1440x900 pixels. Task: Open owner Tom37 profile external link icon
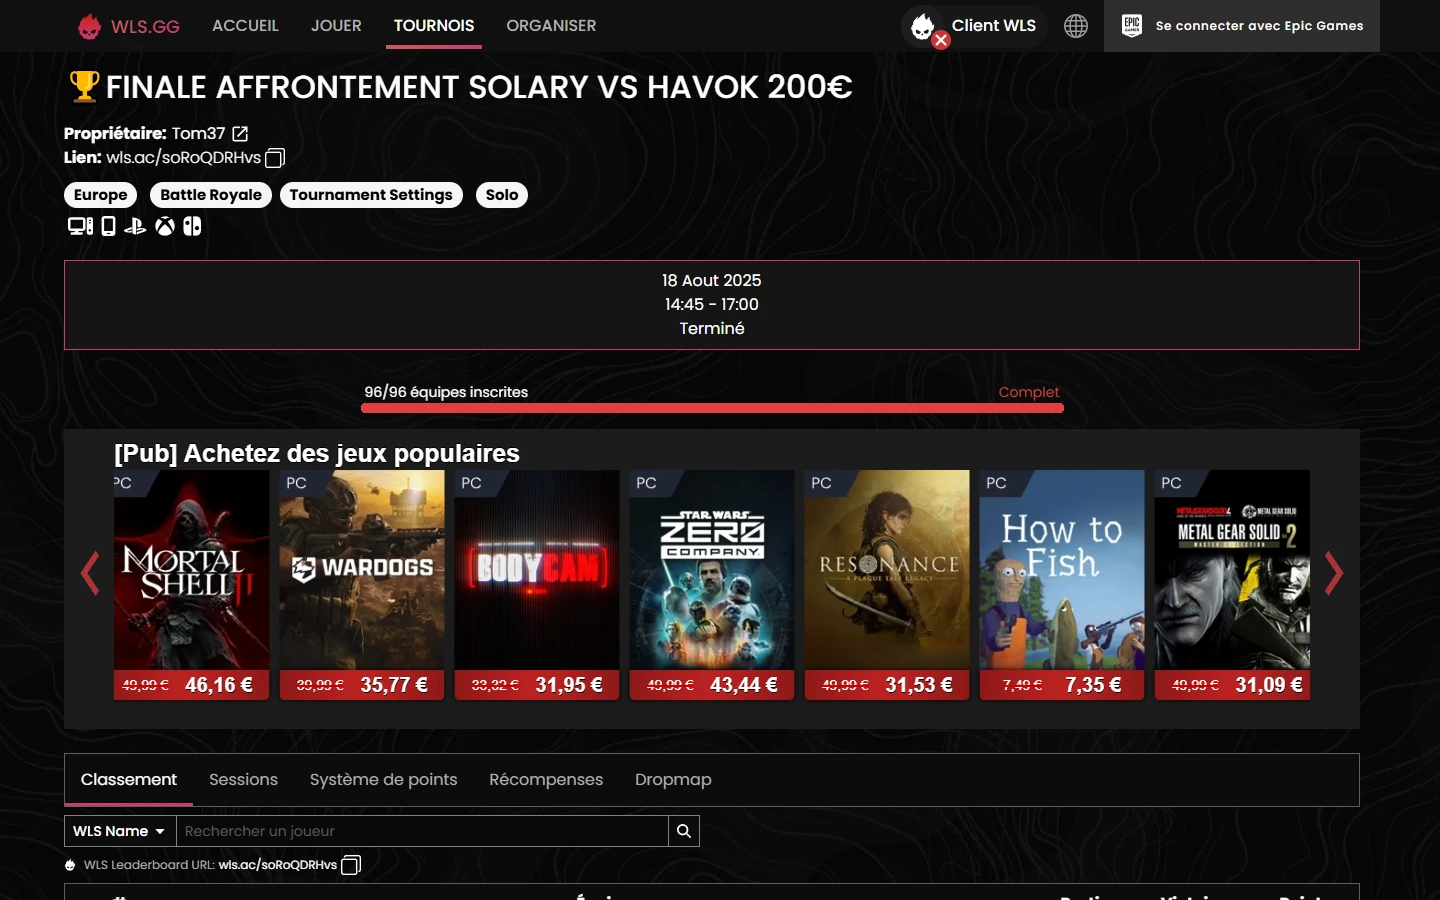point(240,134)
